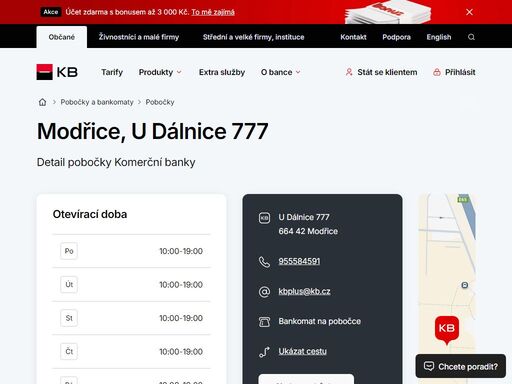512x384 pixels.
Task: Click Stát se klientem
Action: pyautogui.click(x=387, y=72)
